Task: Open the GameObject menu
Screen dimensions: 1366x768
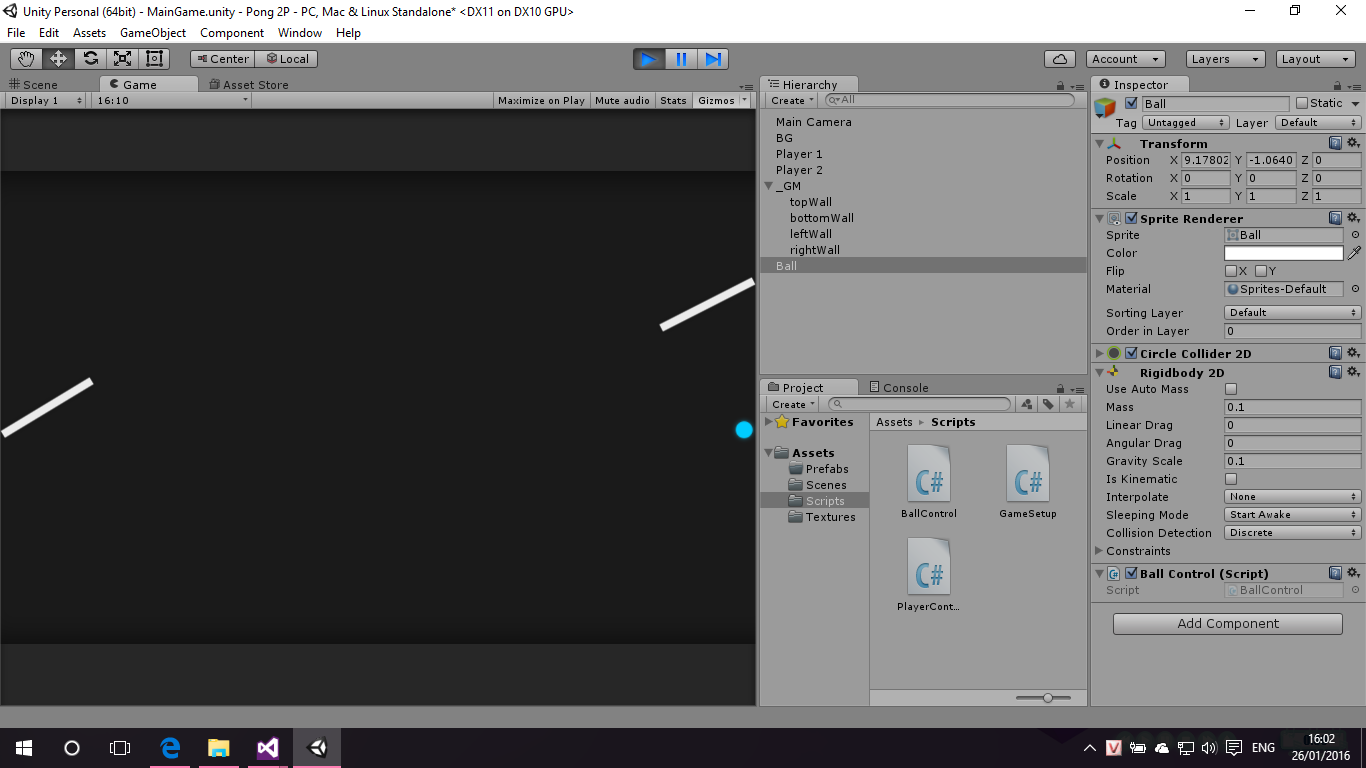Action: click(153, 33)
